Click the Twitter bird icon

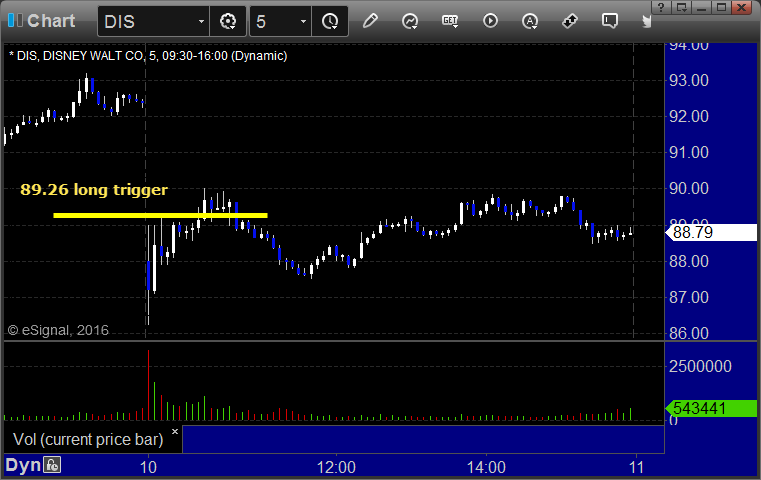click(646, 21)
